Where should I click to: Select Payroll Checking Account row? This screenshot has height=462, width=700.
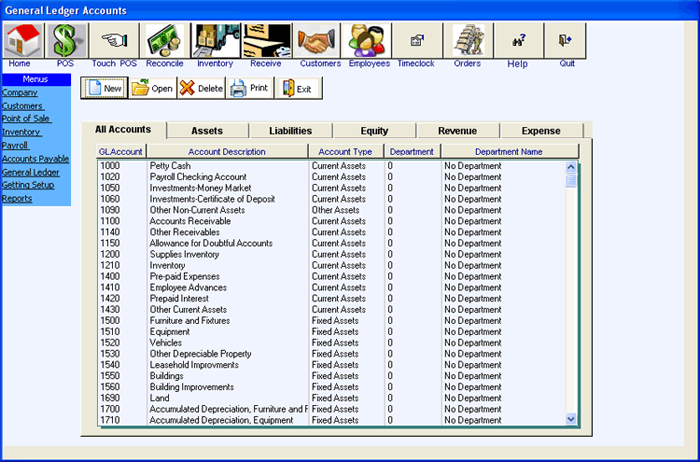coord(331,177)
